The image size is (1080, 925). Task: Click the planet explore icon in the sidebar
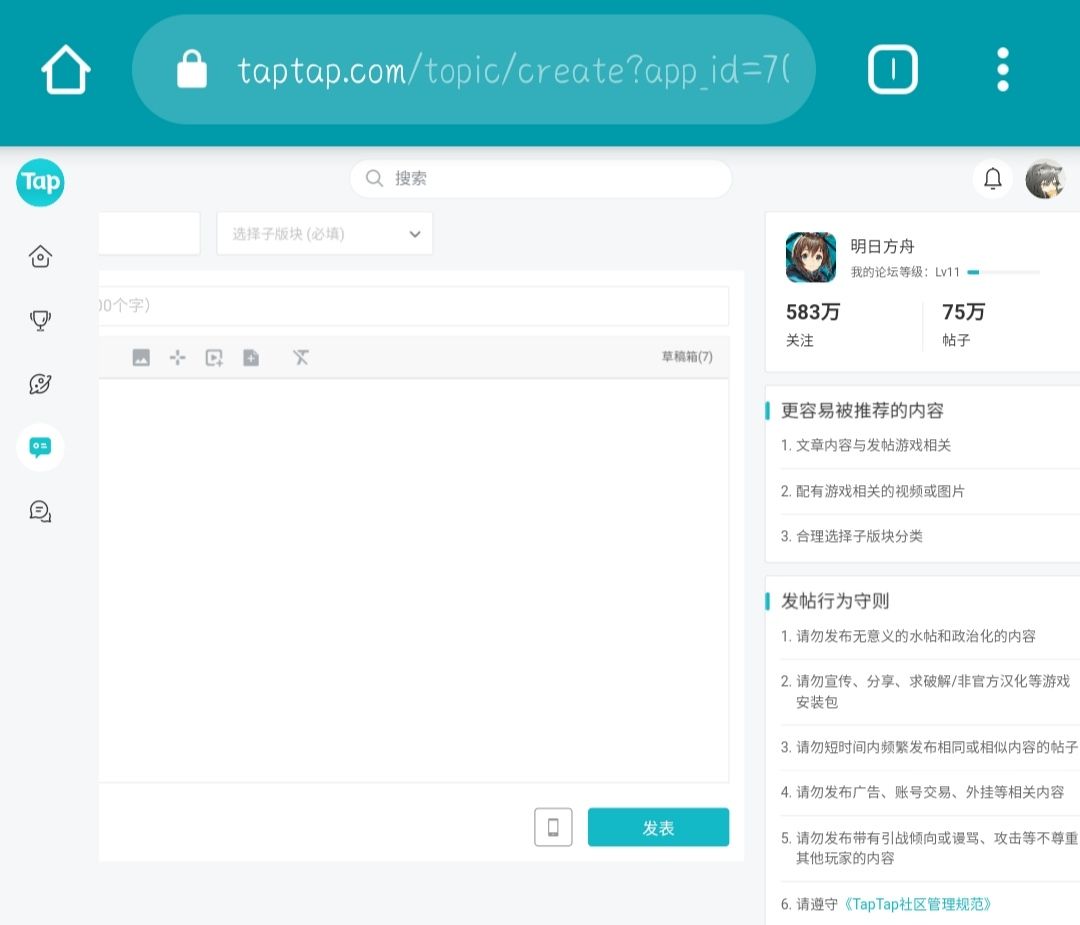(40, 384)
